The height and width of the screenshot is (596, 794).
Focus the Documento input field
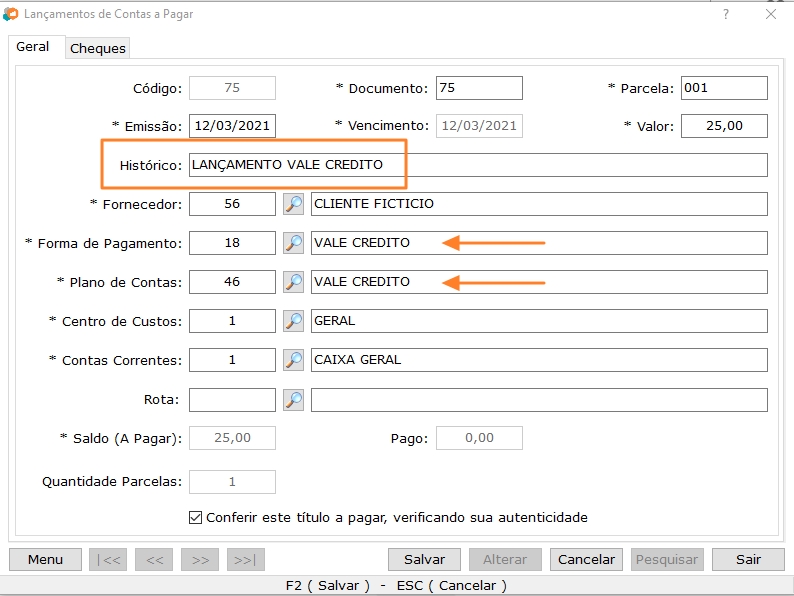pyautogui.click(x=479, y=88)
